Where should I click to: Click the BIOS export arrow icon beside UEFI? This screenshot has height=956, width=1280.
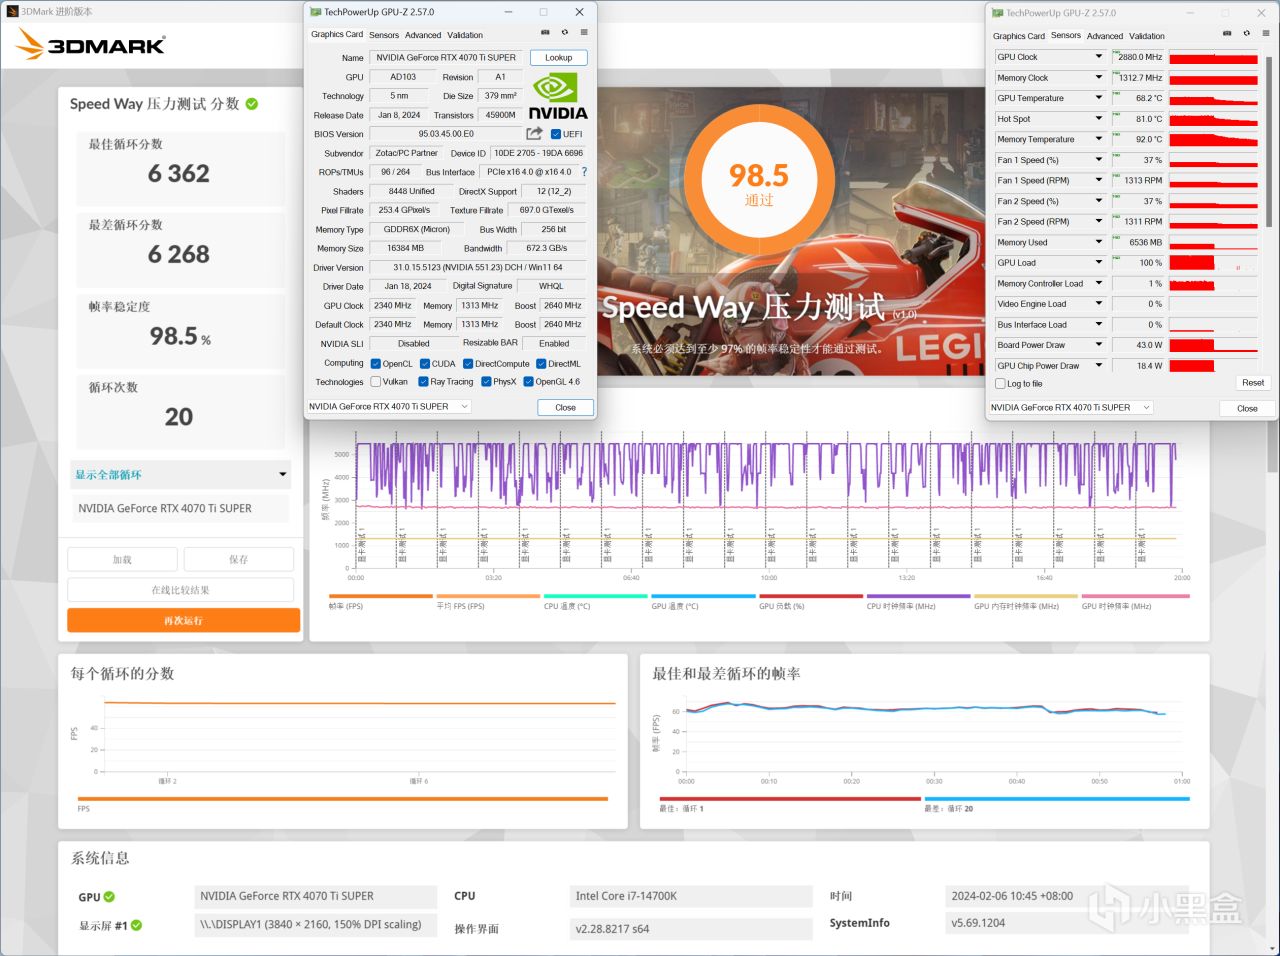535,133
